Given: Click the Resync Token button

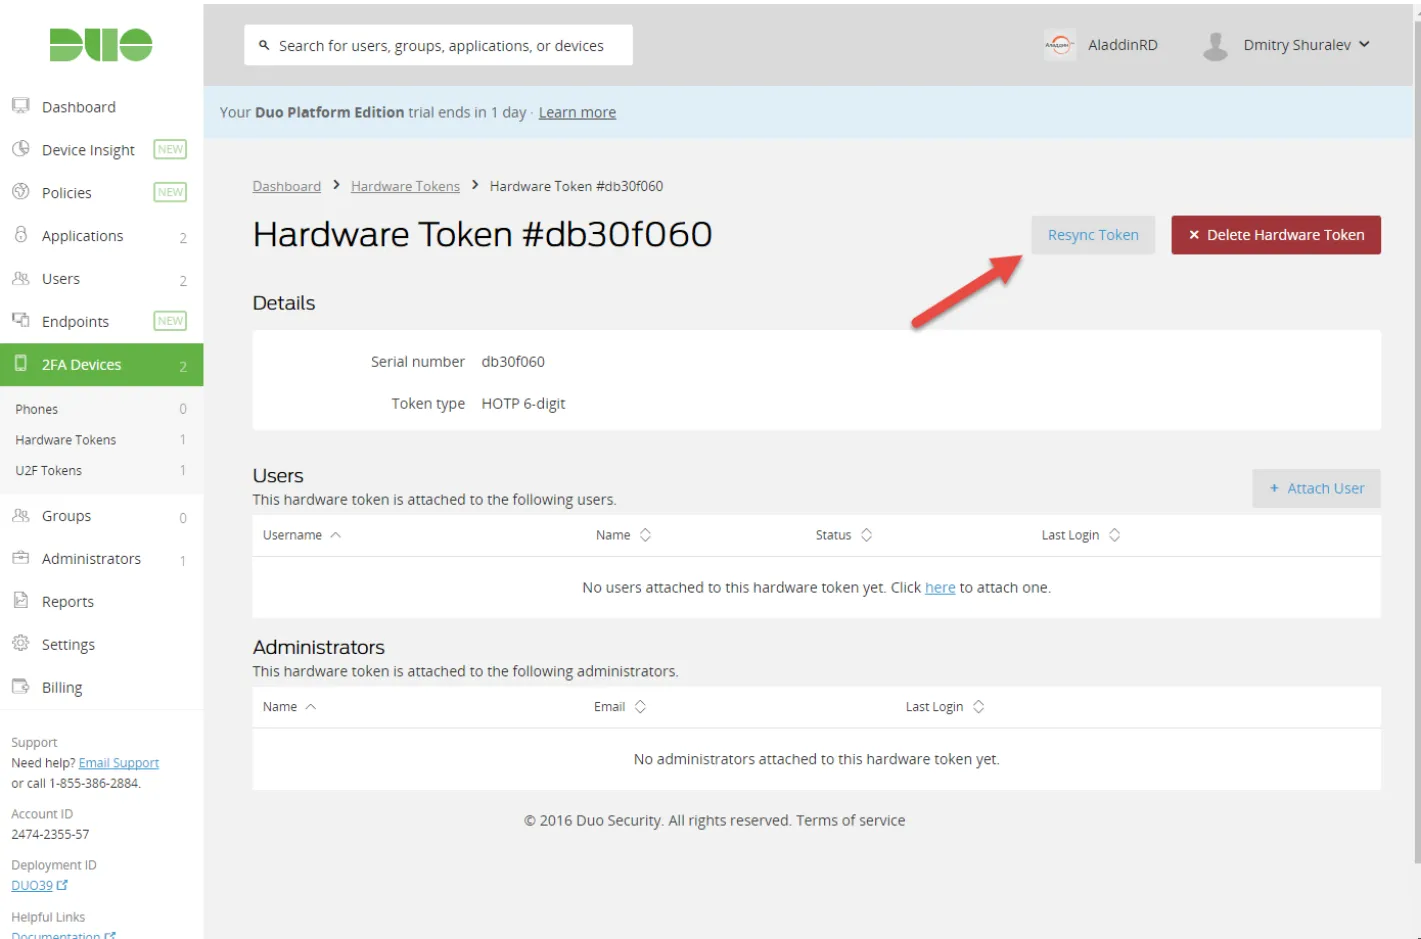Looking at the screenshot, I should pos(1093,235).
